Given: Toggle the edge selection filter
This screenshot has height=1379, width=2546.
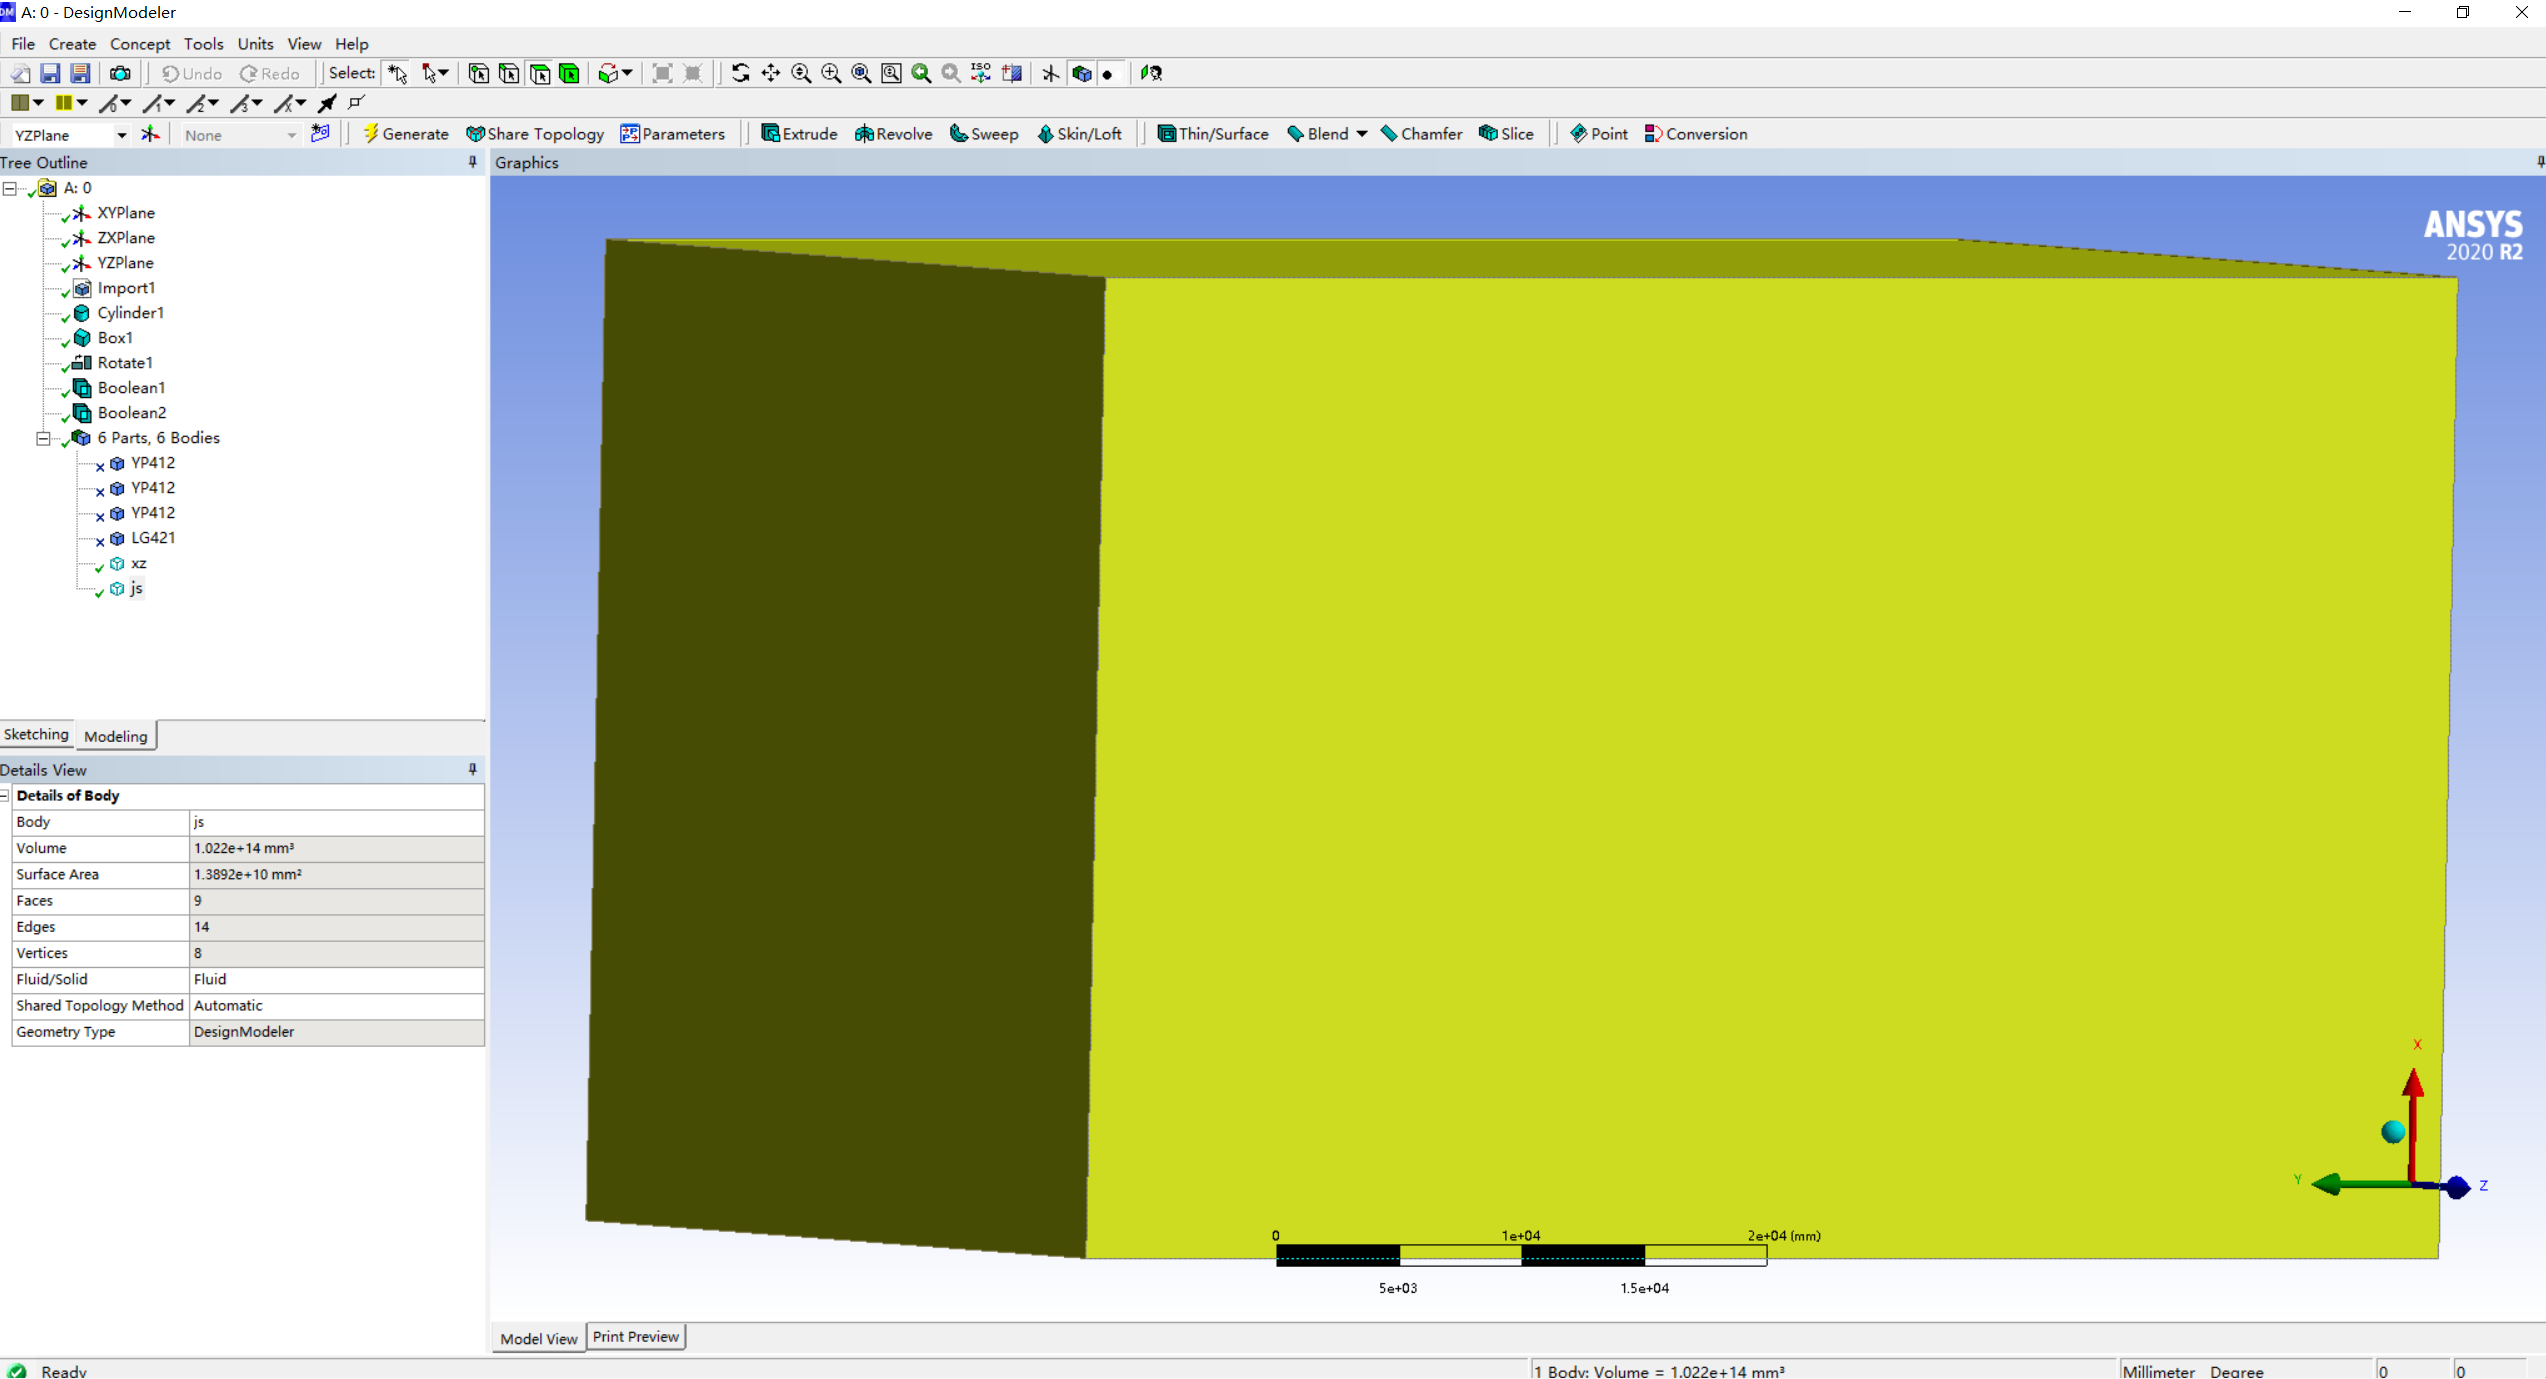Looking at the screenshot, I should [x=509, y=73].
